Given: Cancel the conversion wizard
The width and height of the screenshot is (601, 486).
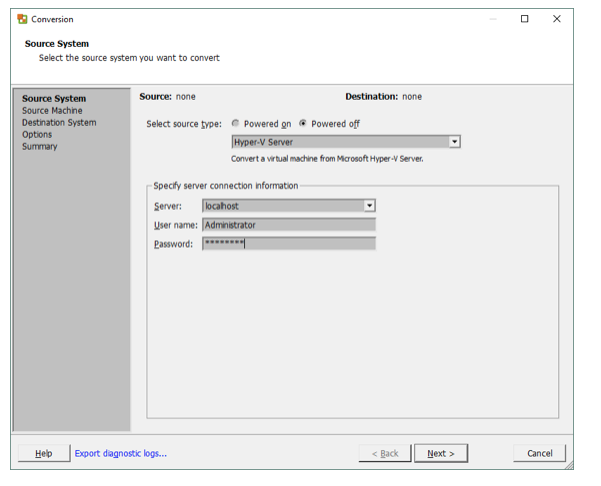Looking at the screenshot, I should pos(539,453).
